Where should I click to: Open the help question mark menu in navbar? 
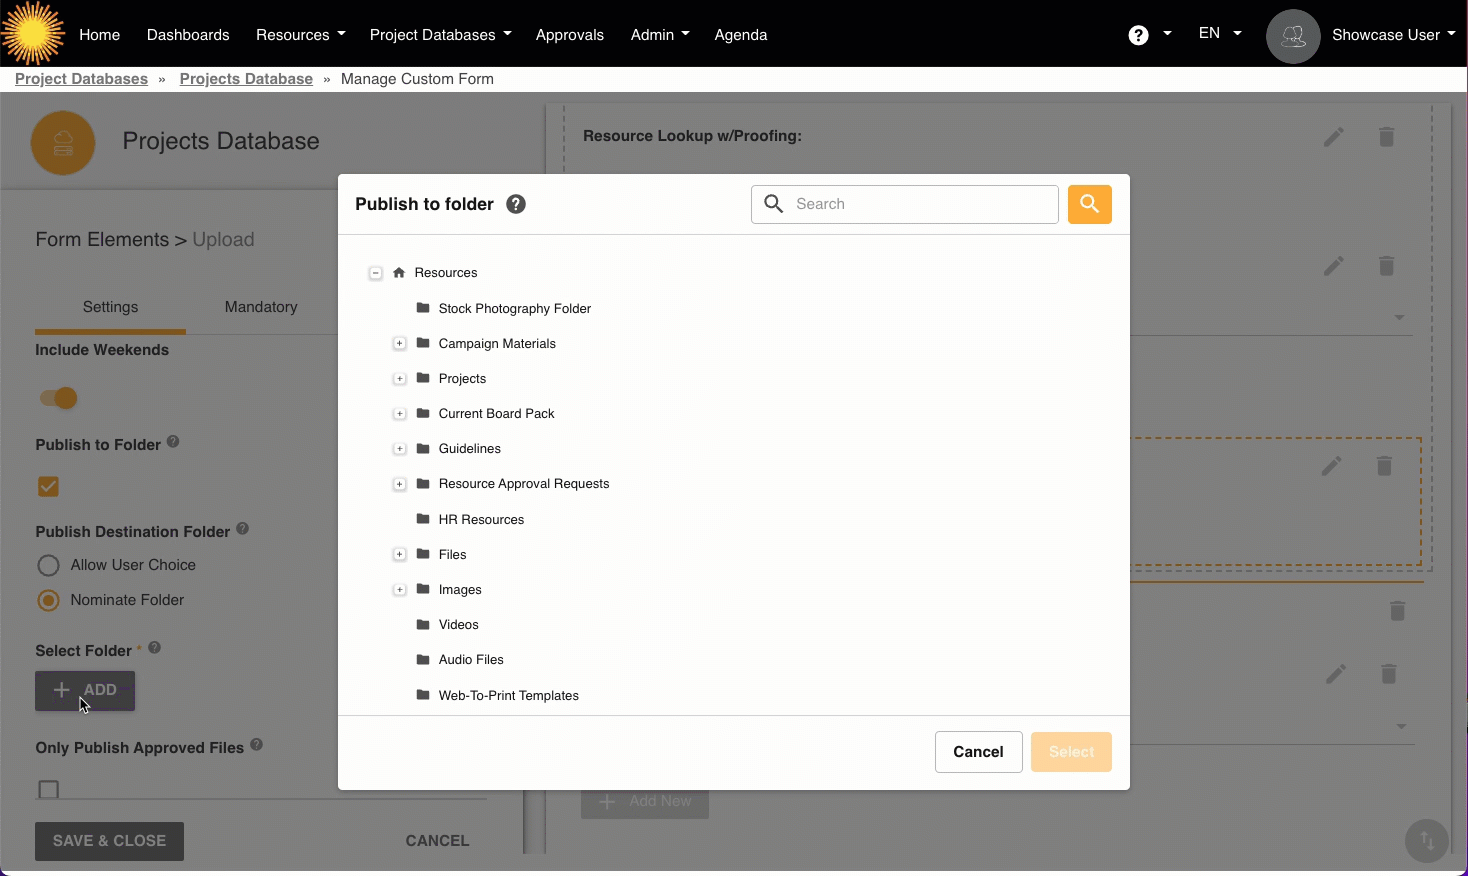(x=1138, y=35)
